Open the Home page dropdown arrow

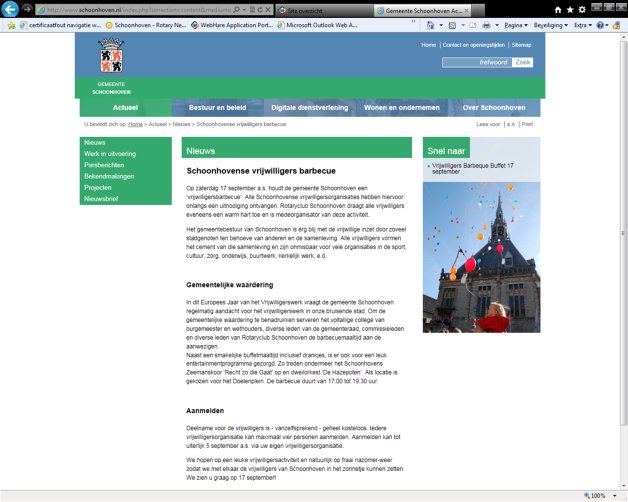coord(441,25)
